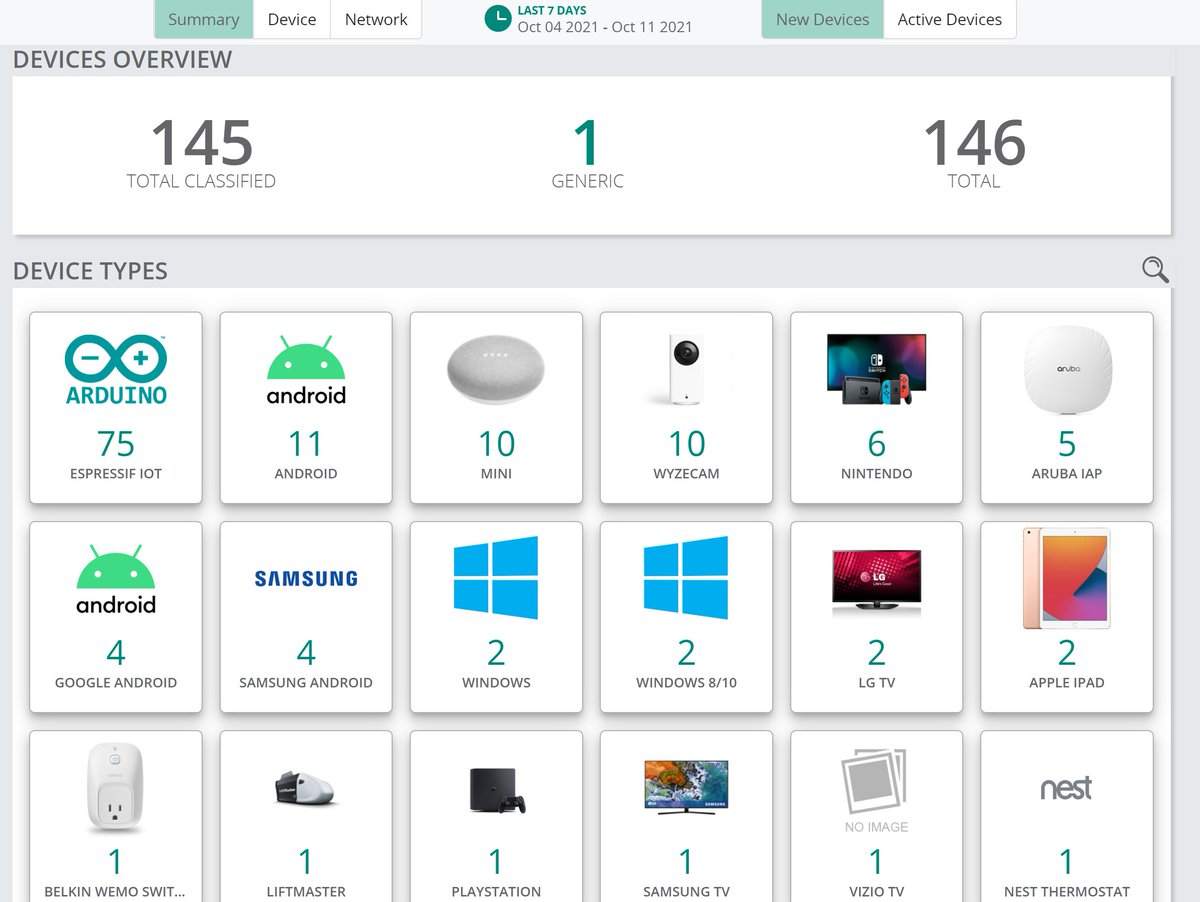Click the DEVICES OVERVIEW heading
Screen dimensions: 1200x902
click(x=122, y=59)
